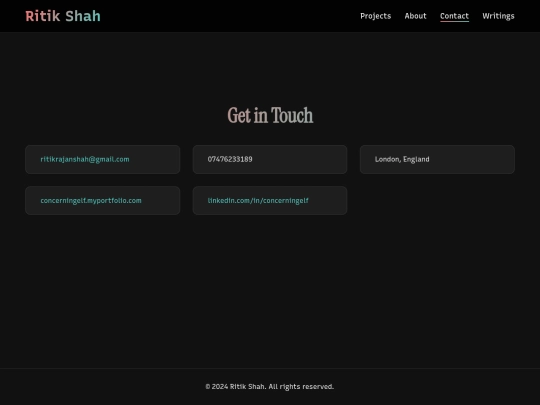This screenshot has height=405, width=540.
Task: Click the ritikrajanshah@gmail.com email link
Action: [85, 159]
